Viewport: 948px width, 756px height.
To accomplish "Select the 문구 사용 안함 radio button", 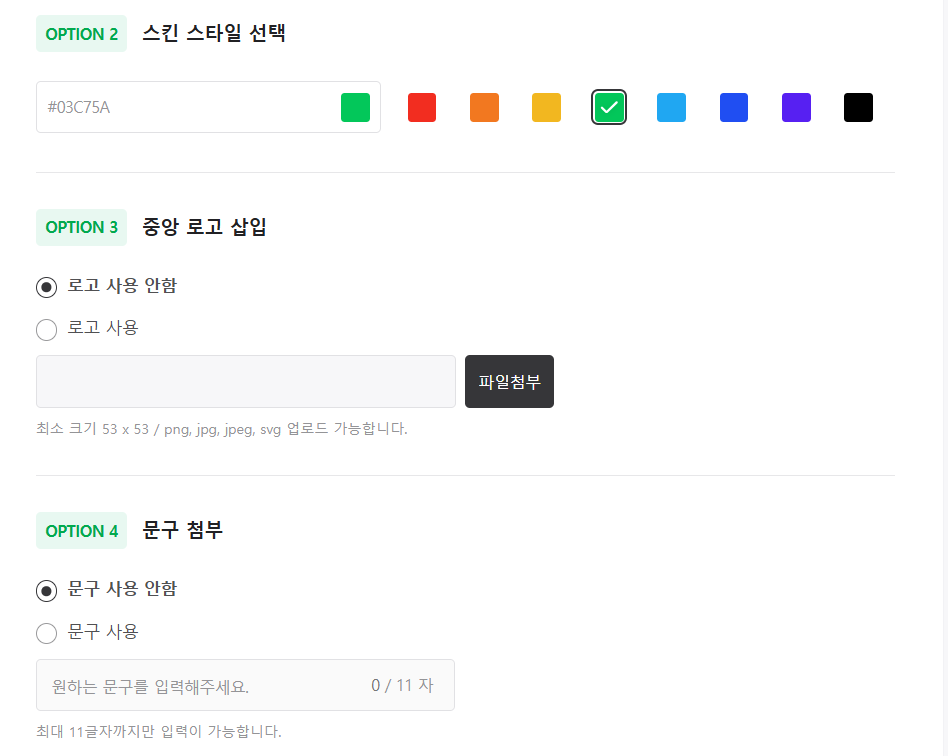I will [x=46, y=591].
